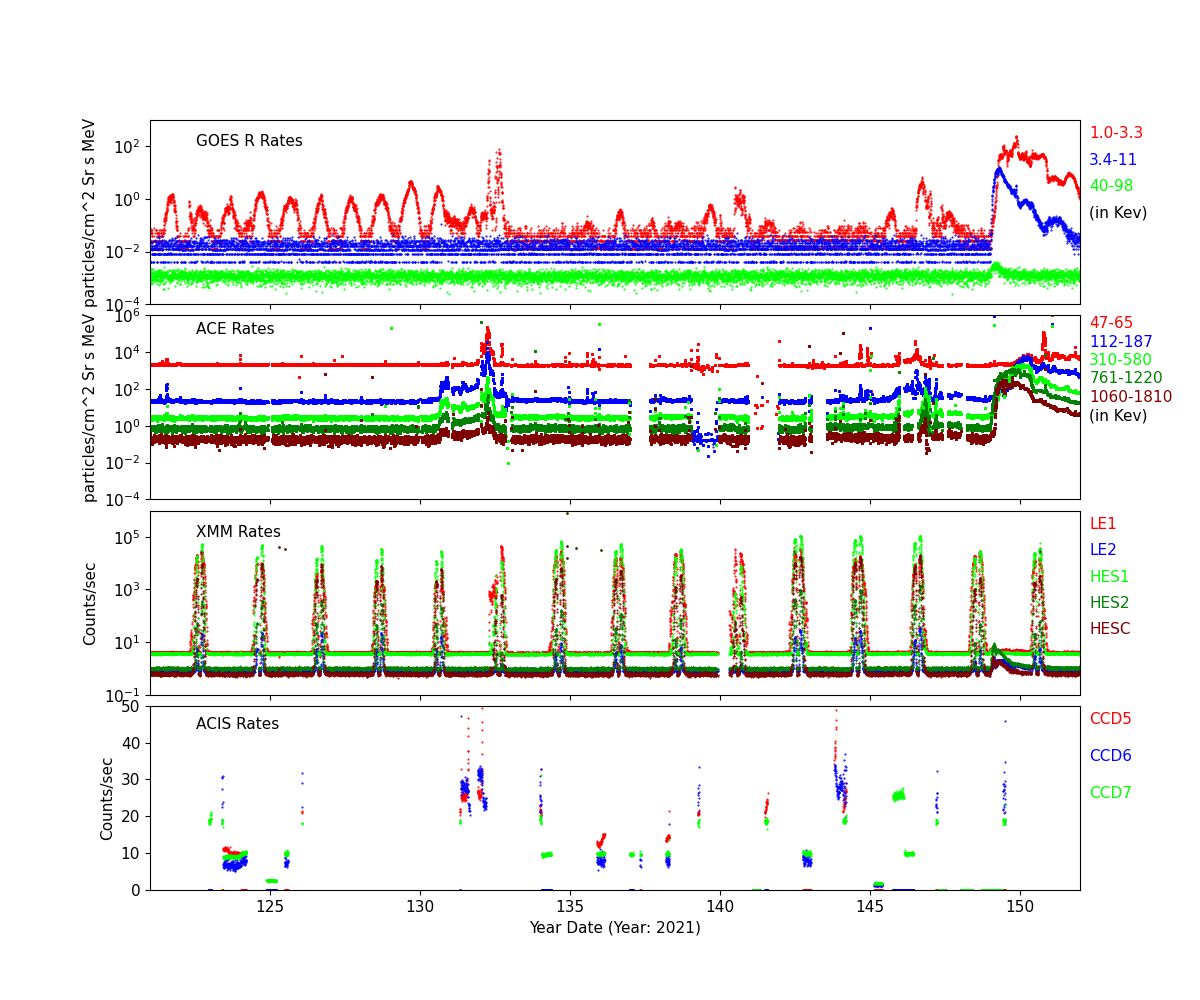The width and height of the screenshot is (1200, 1000).
Task: Pick the 761-1220 legend label
Action: pos(1125,378)
